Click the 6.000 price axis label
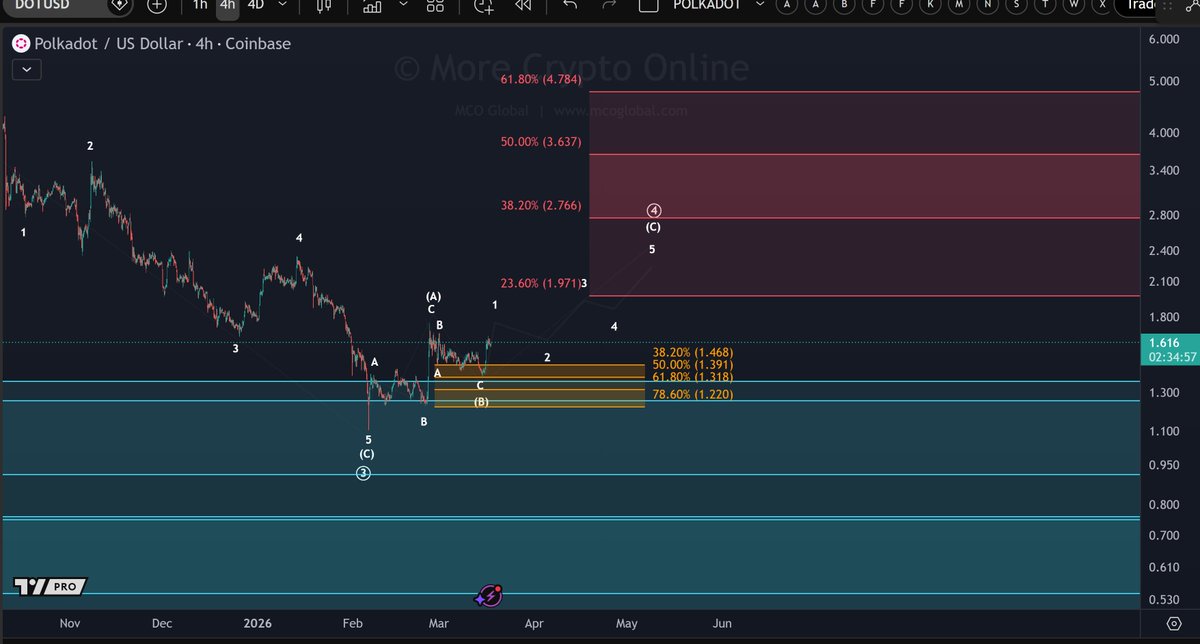The image size is (1200, 644). click(x=1165, y=38)
